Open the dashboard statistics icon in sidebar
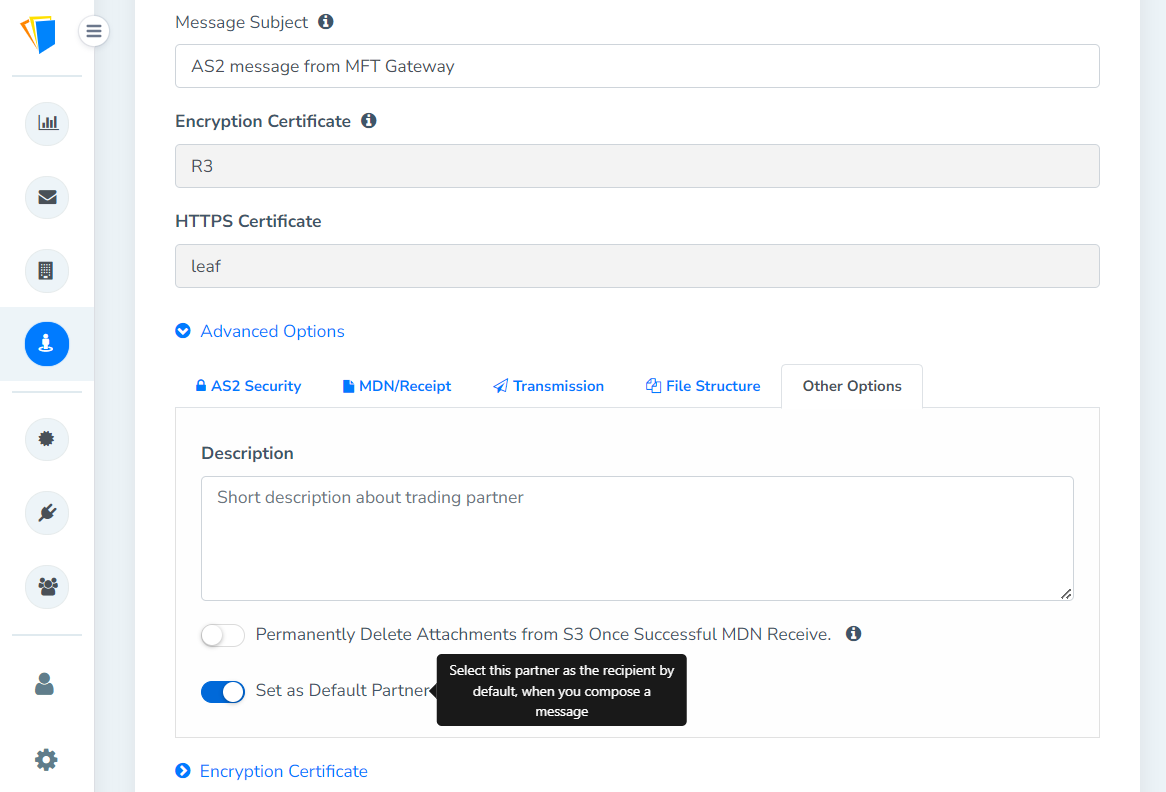 46,123
